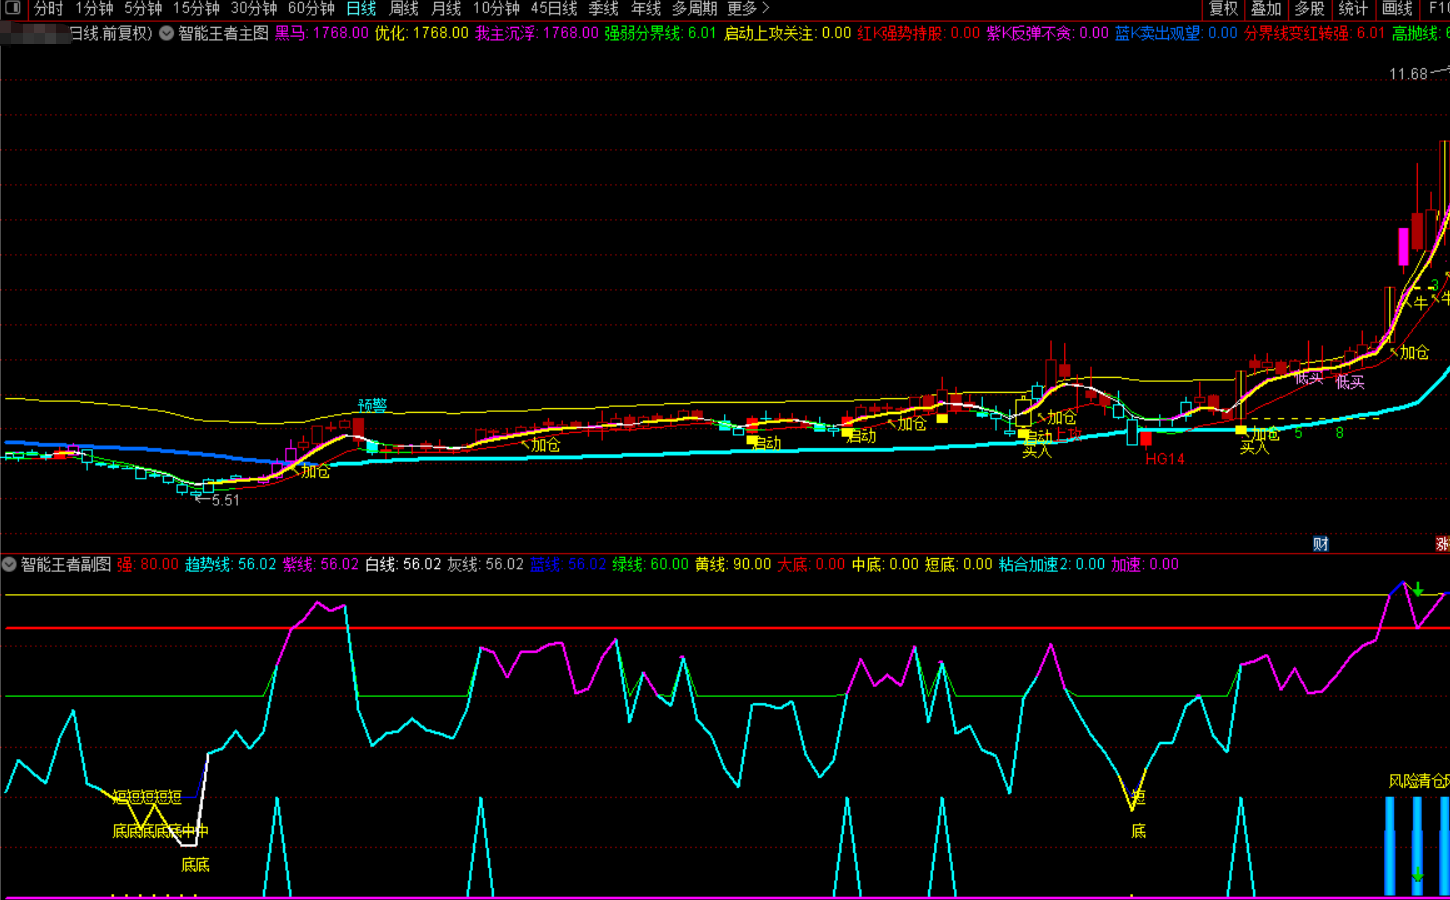Click the 黑马: 1768.00 indicator value
Screen dimensions: 1450x900
coord(321,33)
